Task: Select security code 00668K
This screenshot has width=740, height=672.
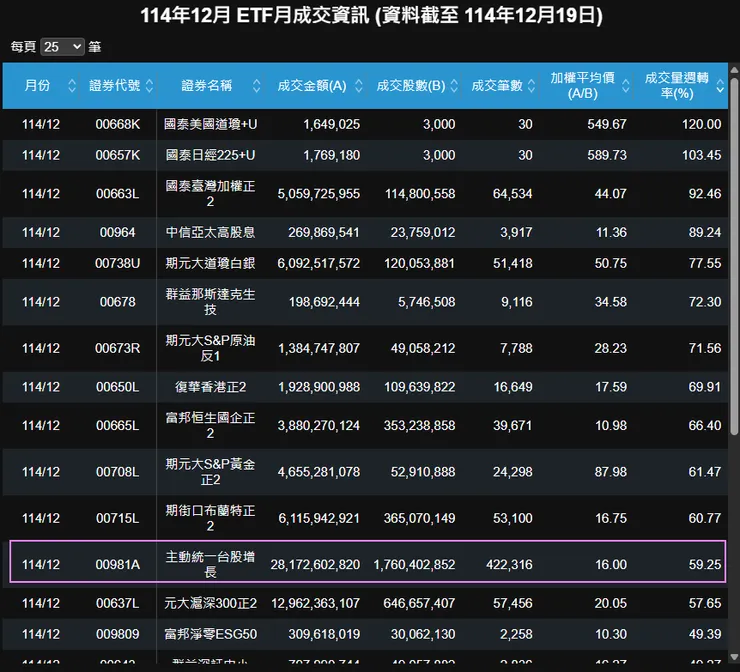Action: tap(118, 124)
